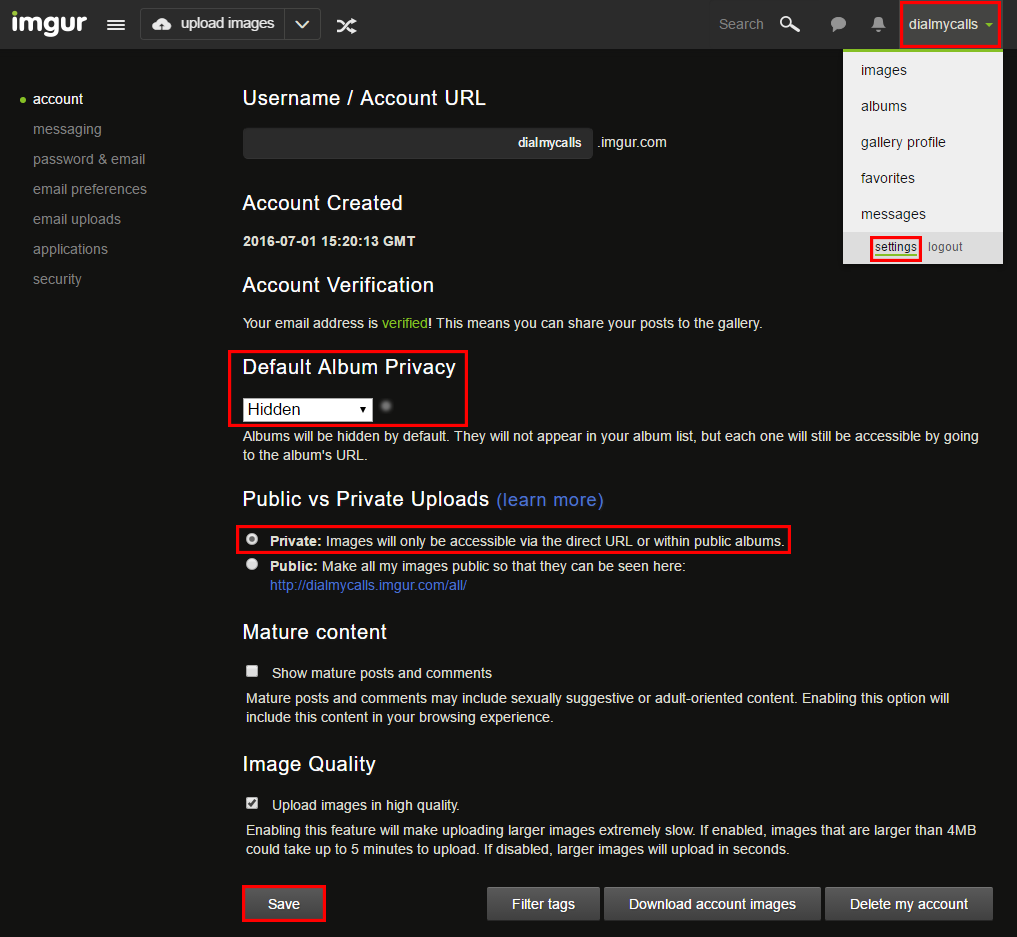Open the notifications bell icon

[878, 25]
